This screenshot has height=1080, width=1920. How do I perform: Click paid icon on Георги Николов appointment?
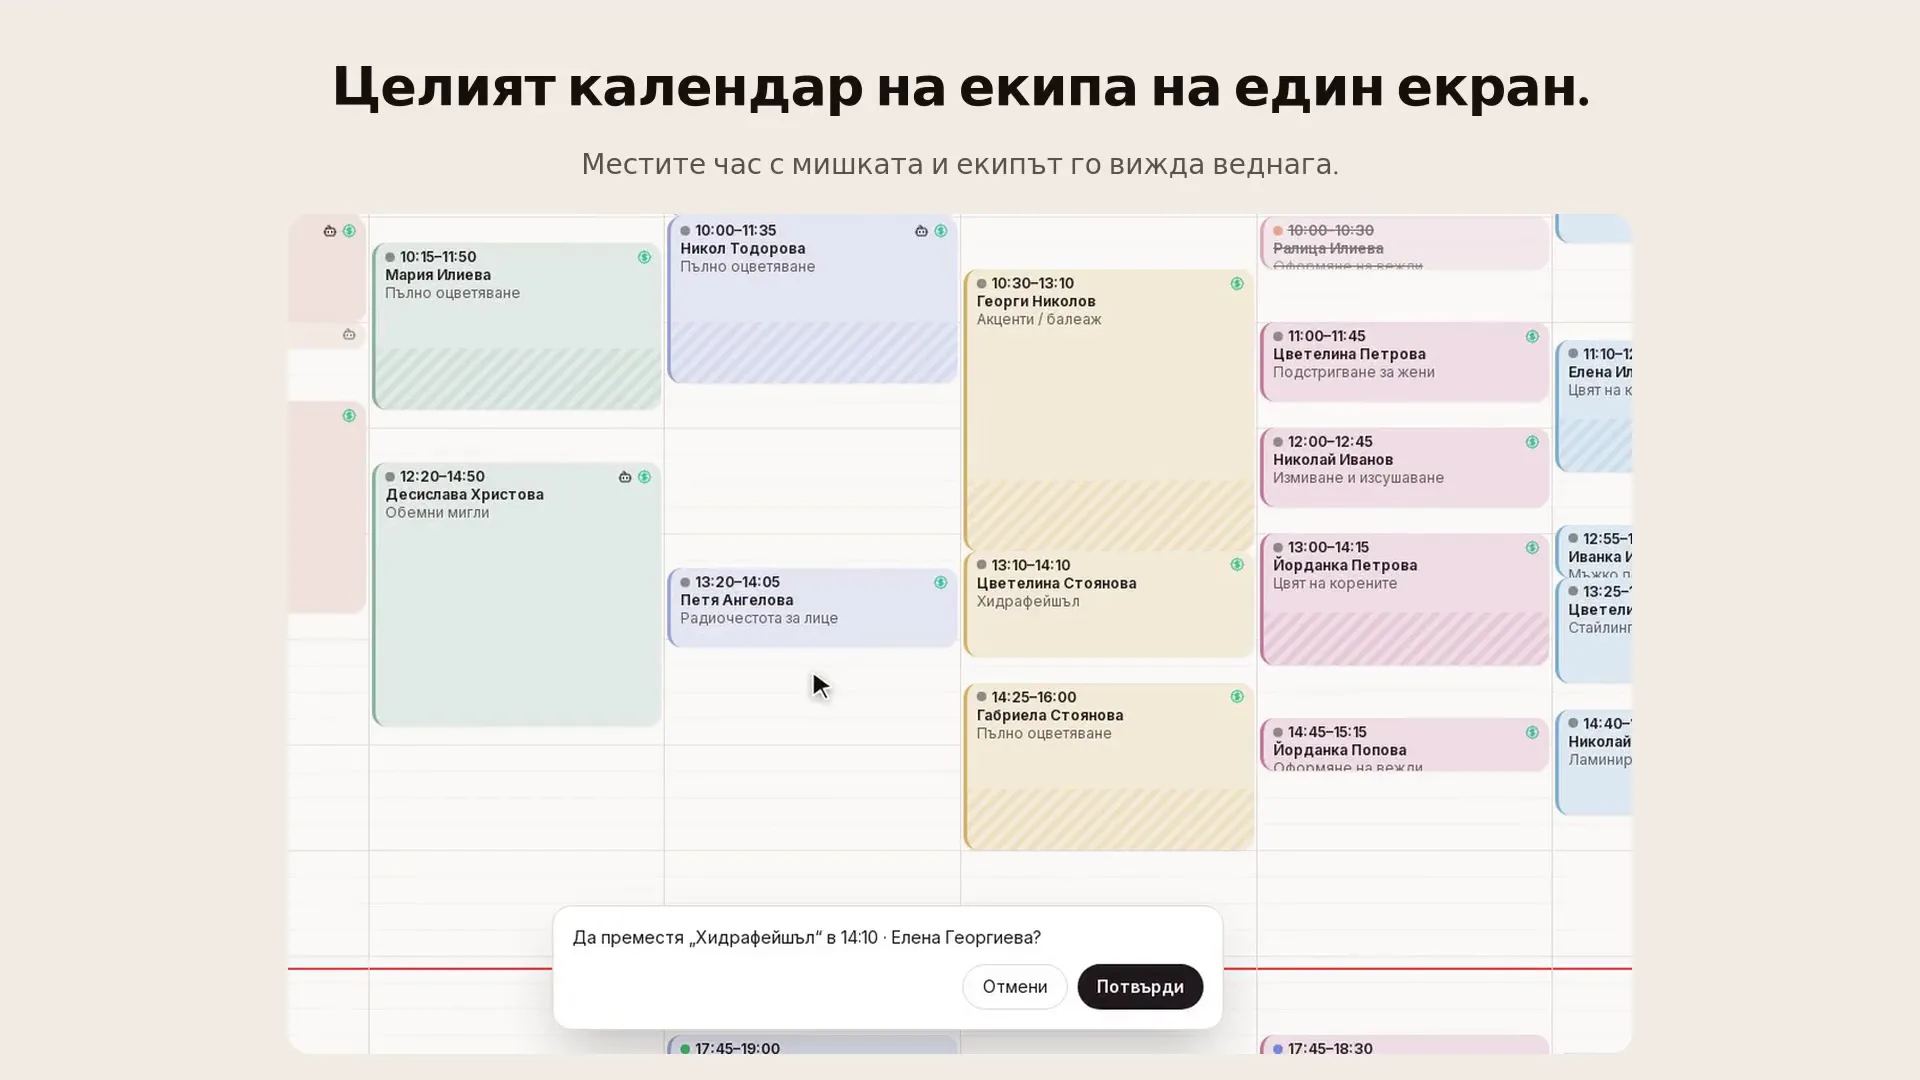click(1237, 284)
